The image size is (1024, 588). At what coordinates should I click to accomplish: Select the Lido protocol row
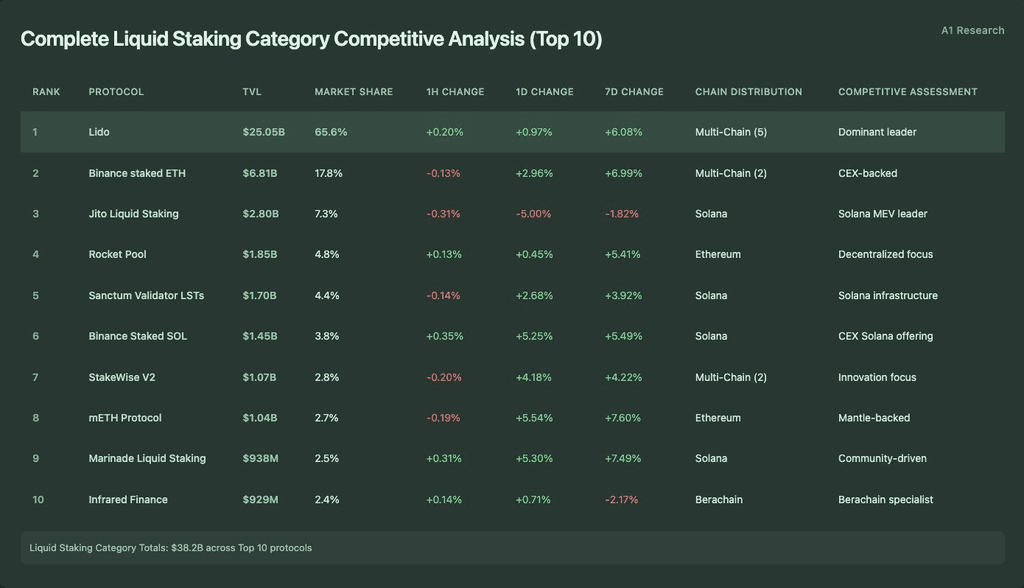(513, 132)
